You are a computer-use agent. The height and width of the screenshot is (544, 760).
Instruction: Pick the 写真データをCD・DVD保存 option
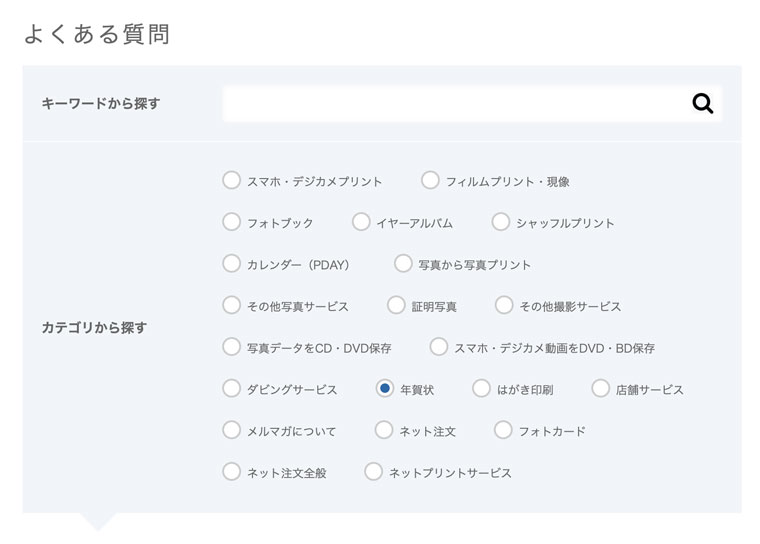(x=232, y=347)
